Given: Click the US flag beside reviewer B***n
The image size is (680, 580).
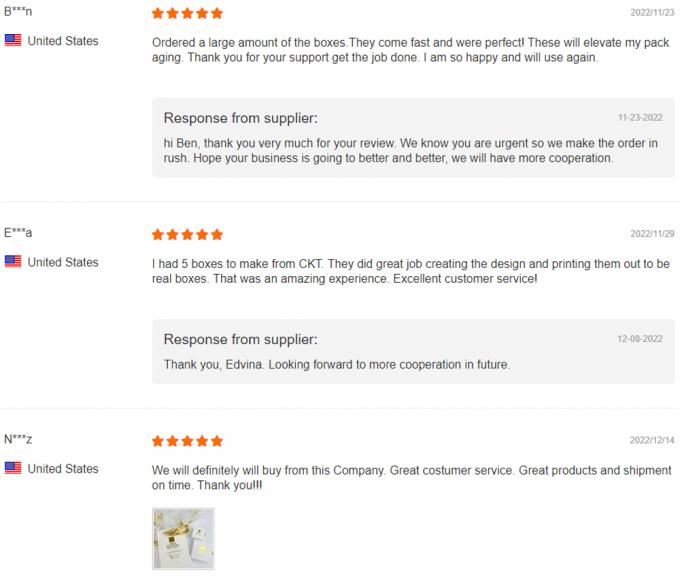Looking at the screenshot, I should [13, 41].
